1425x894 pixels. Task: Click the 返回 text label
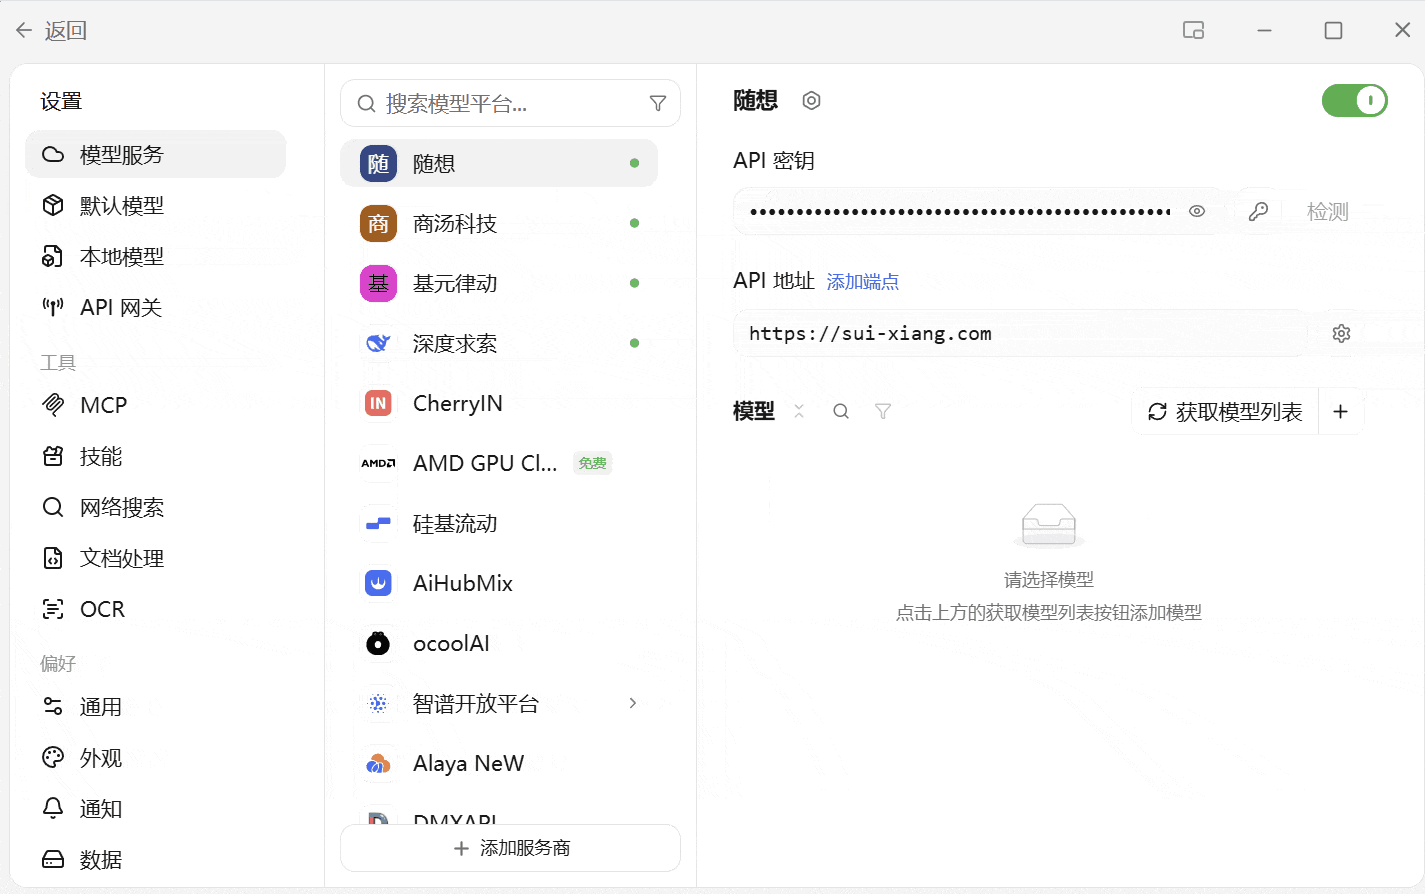66,30
